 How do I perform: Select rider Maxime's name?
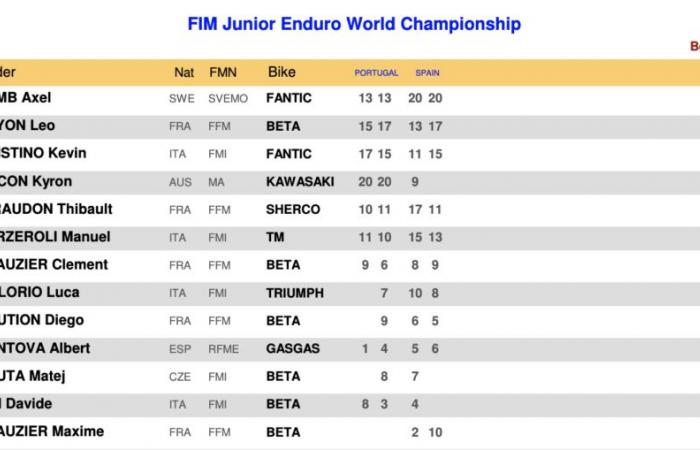(52, 431)
